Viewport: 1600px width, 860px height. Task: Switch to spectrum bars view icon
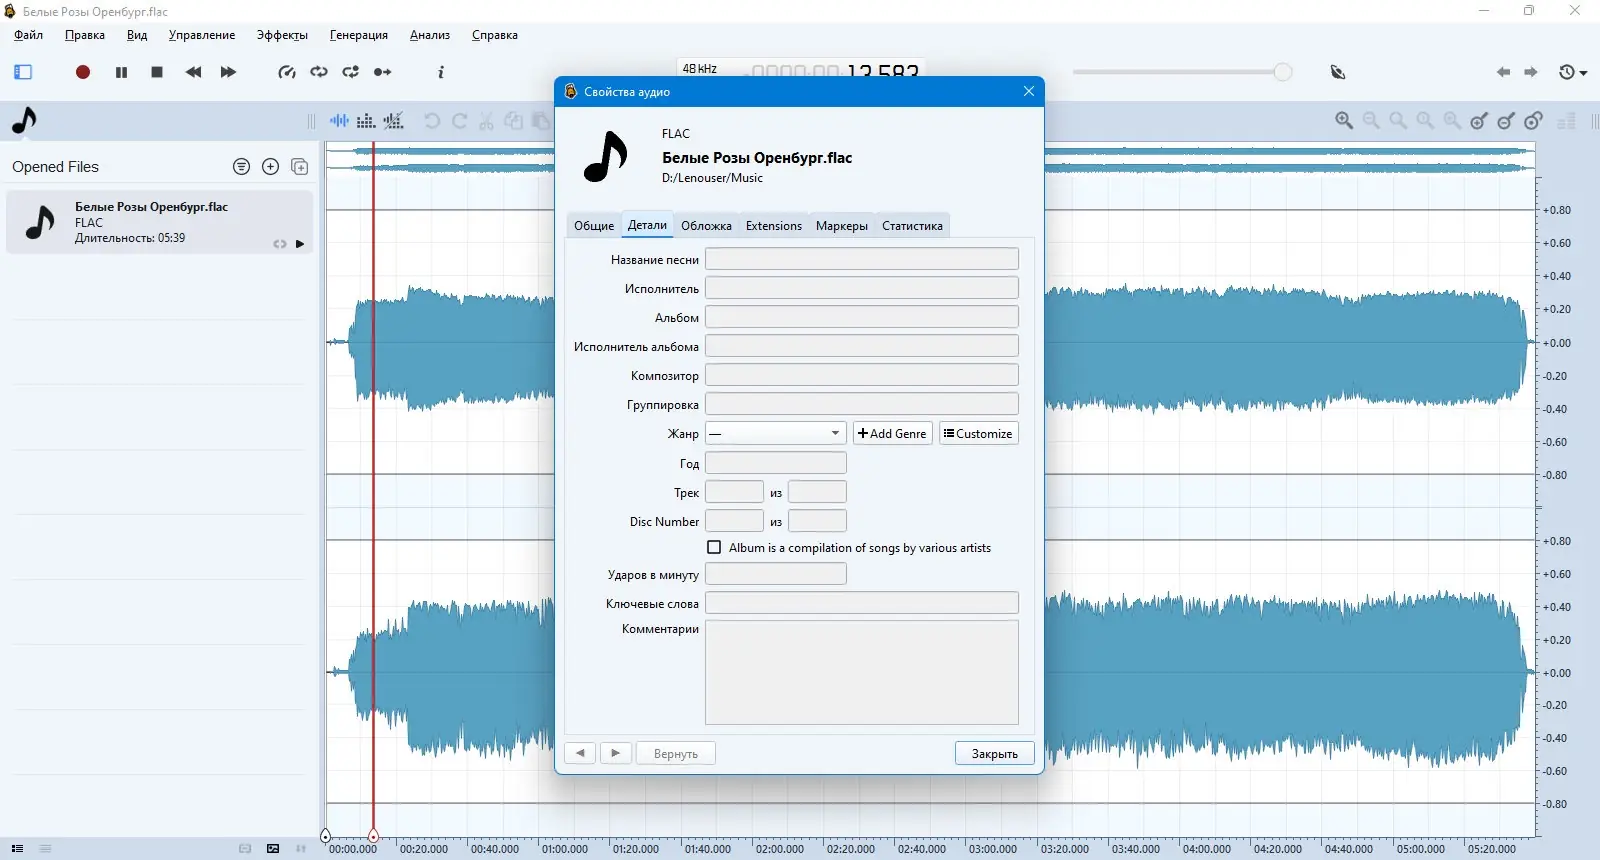tap(366, 121)
